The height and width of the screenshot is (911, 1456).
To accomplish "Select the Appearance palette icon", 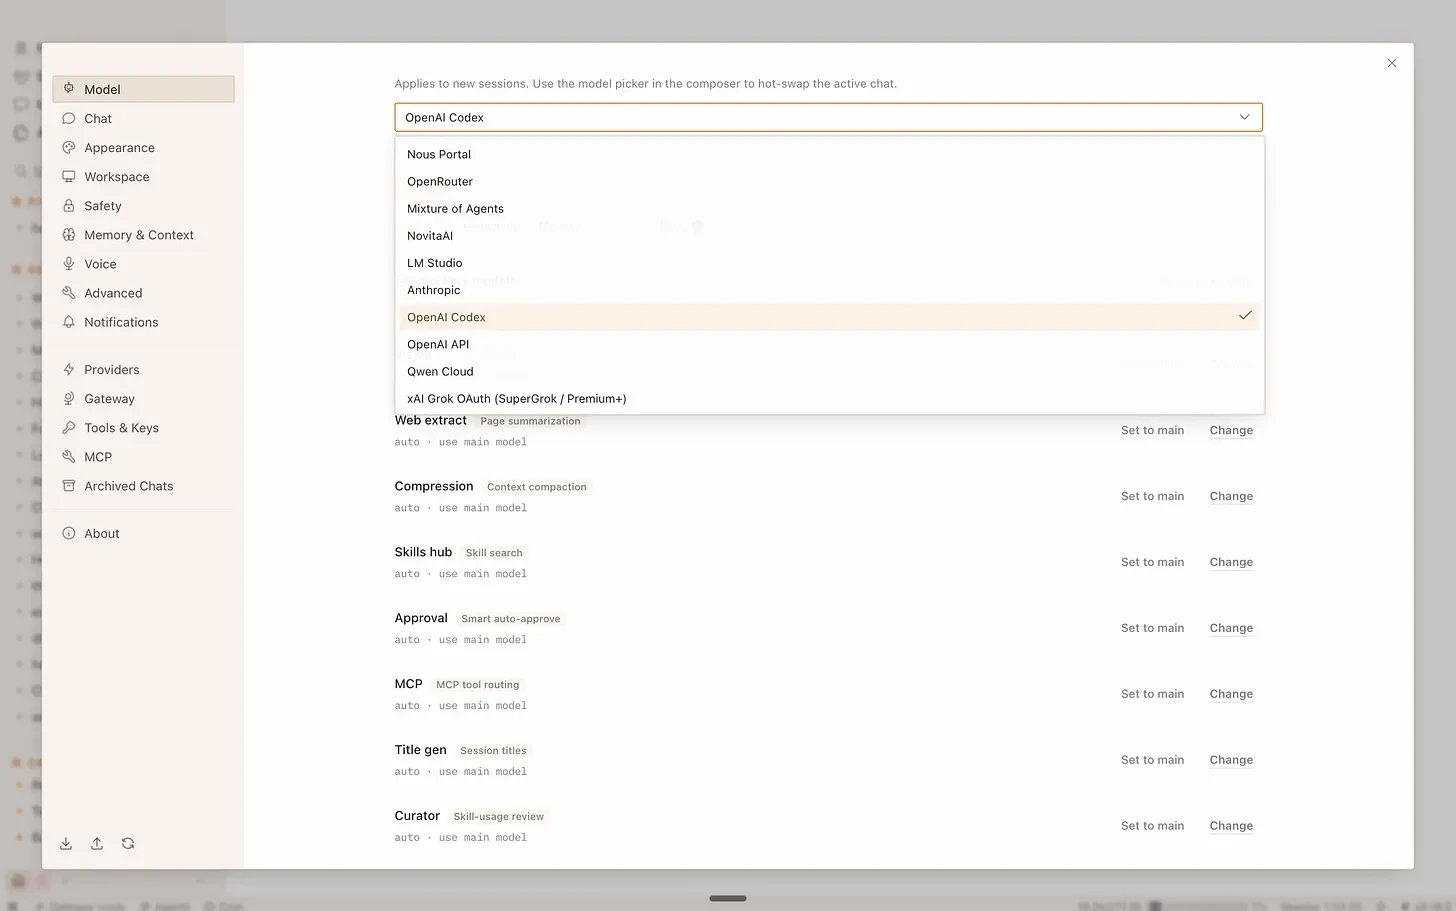I will tap(69, 147).
